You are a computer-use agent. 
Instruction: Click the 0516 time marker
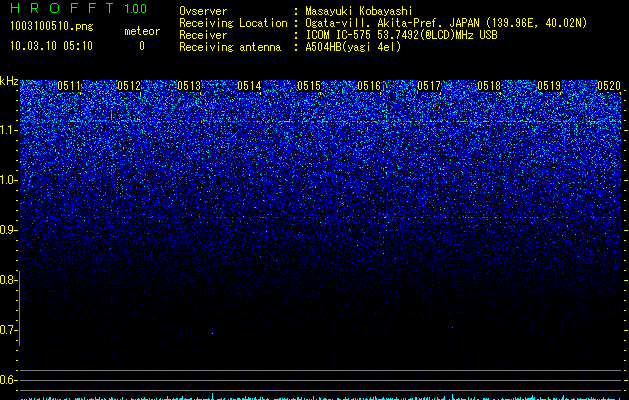(x=369, y=86)
